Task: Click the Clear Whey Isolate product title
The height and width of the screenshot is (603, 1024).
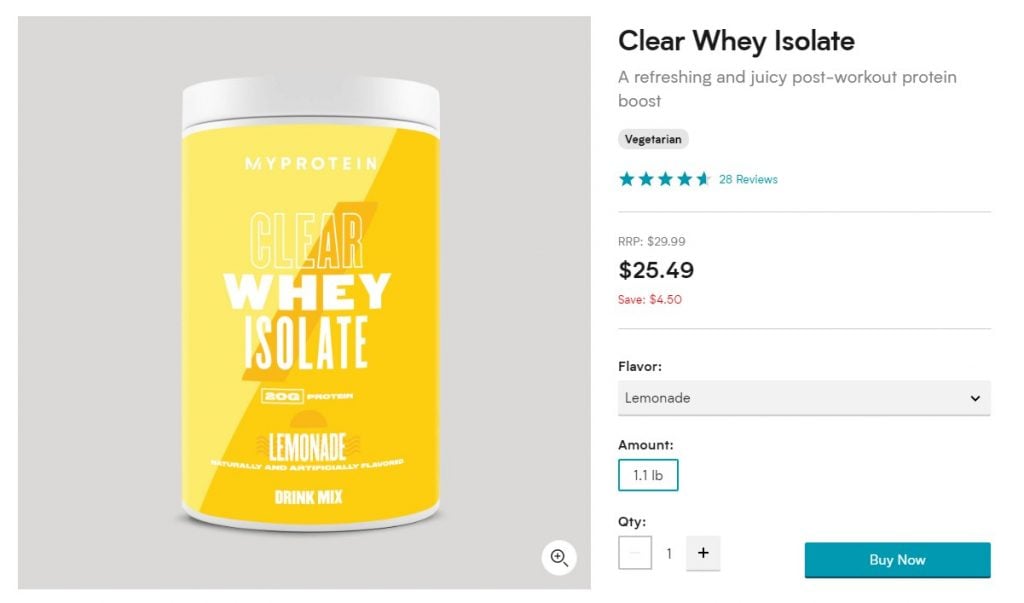Action: pyautogui.click(x=736, y=41)
